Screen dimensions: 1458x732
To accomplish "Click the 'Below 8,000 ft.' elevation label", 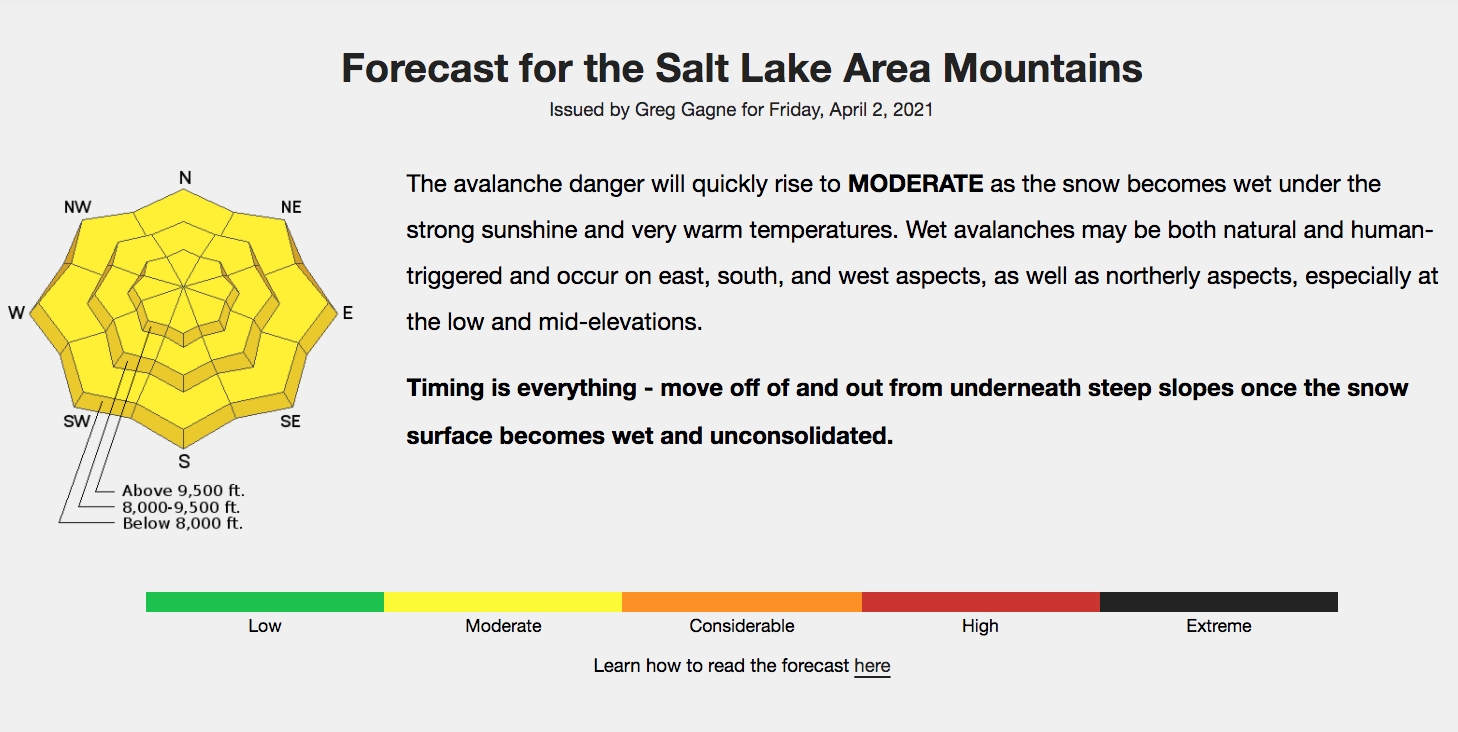I will pos(182,523).
